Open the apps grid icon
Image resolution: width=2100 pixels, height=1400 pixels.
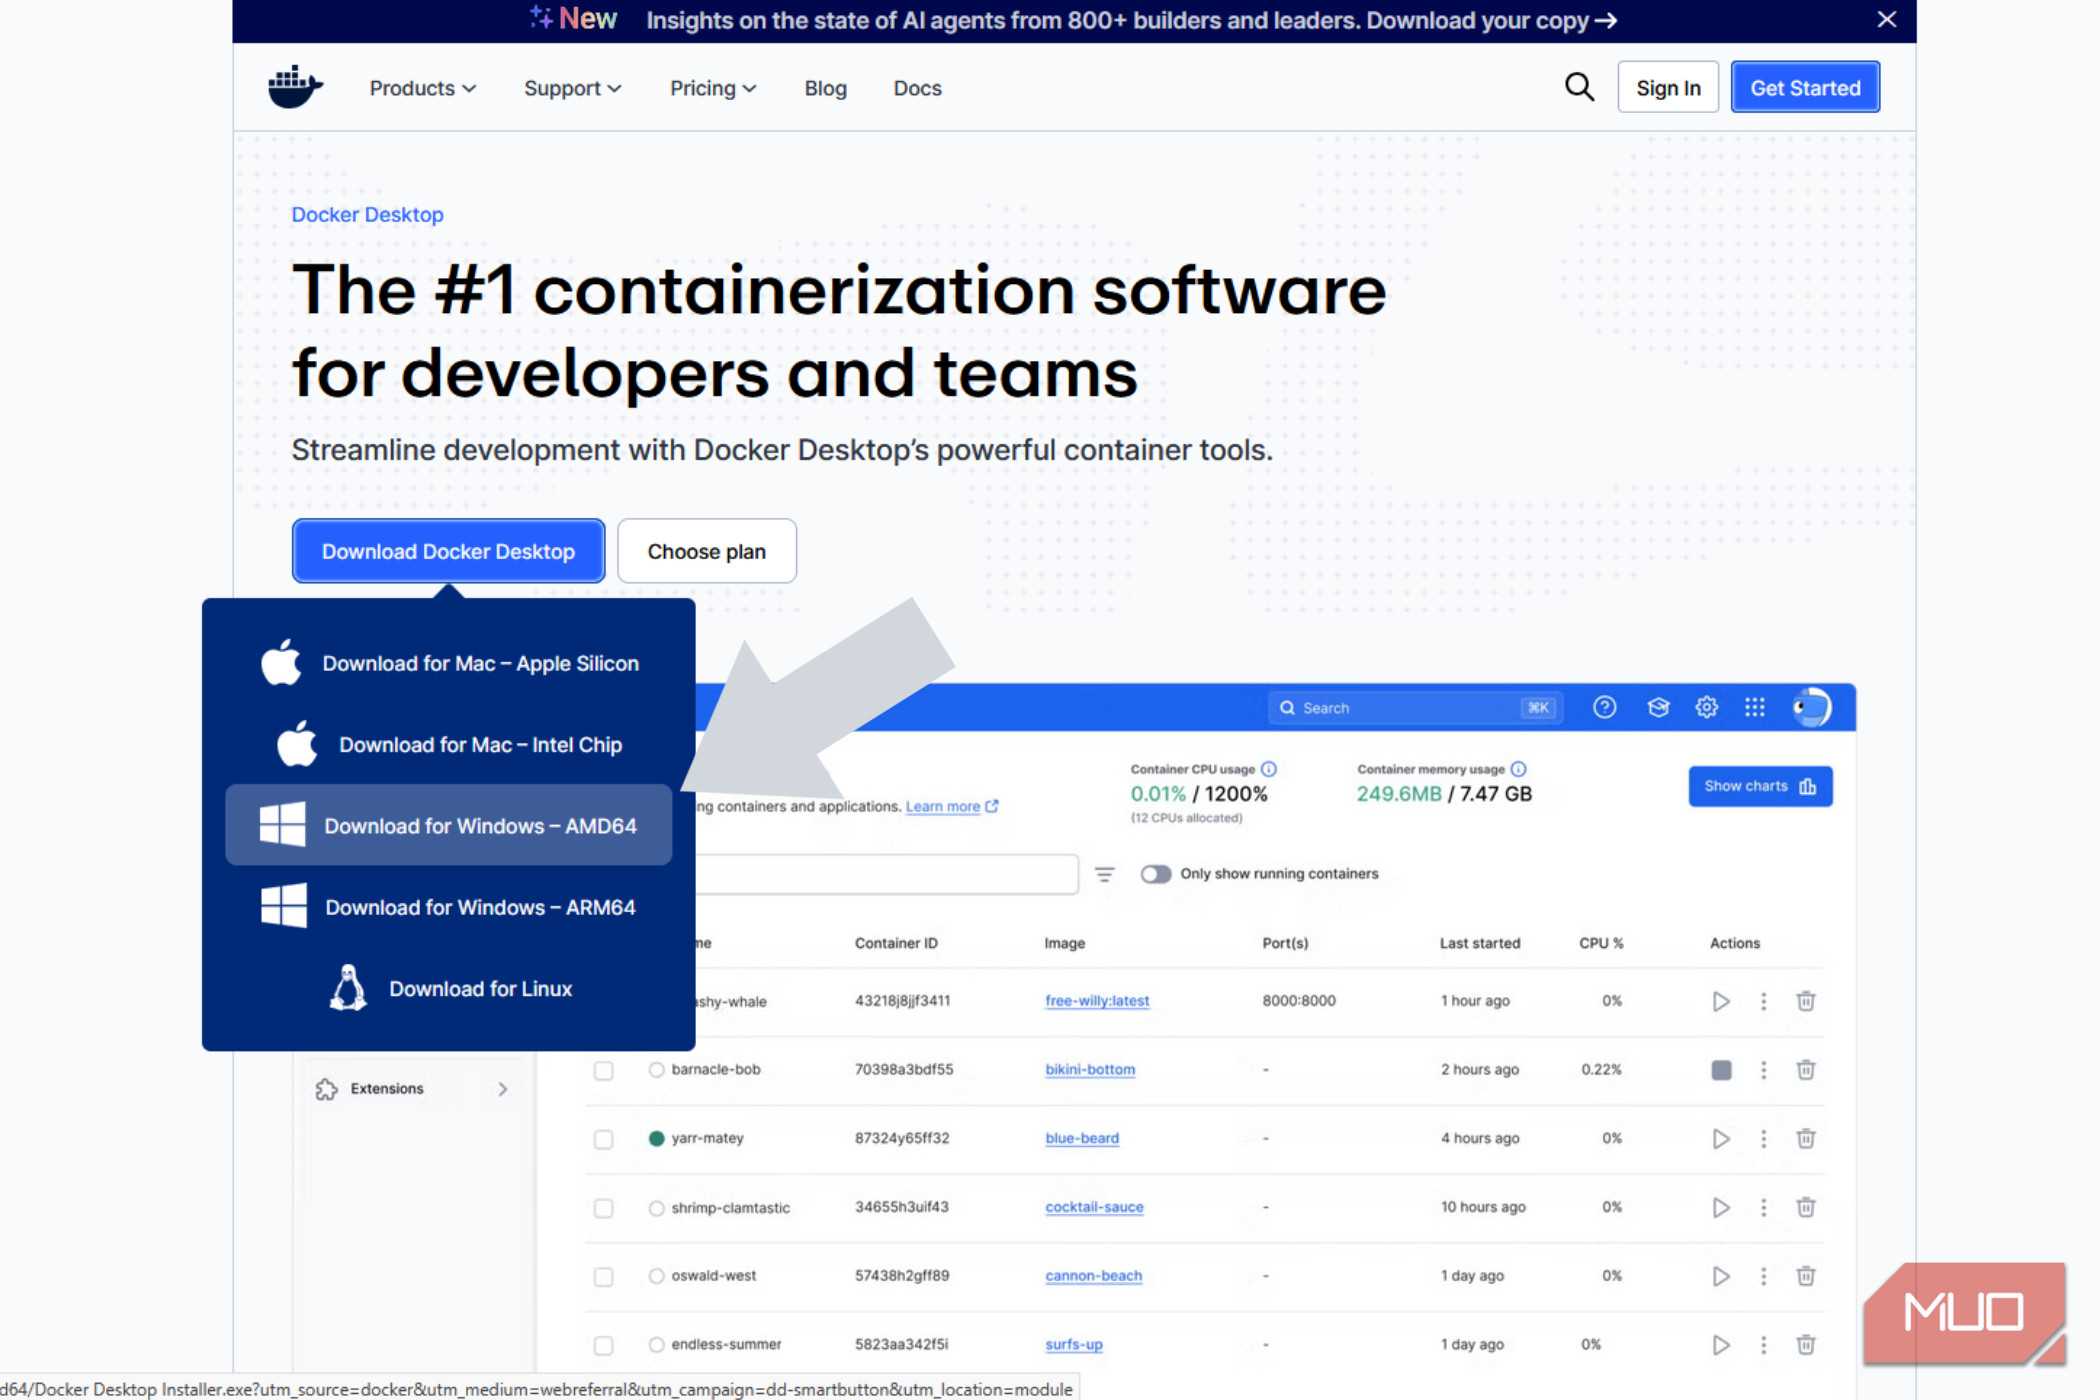point(1755,708)
